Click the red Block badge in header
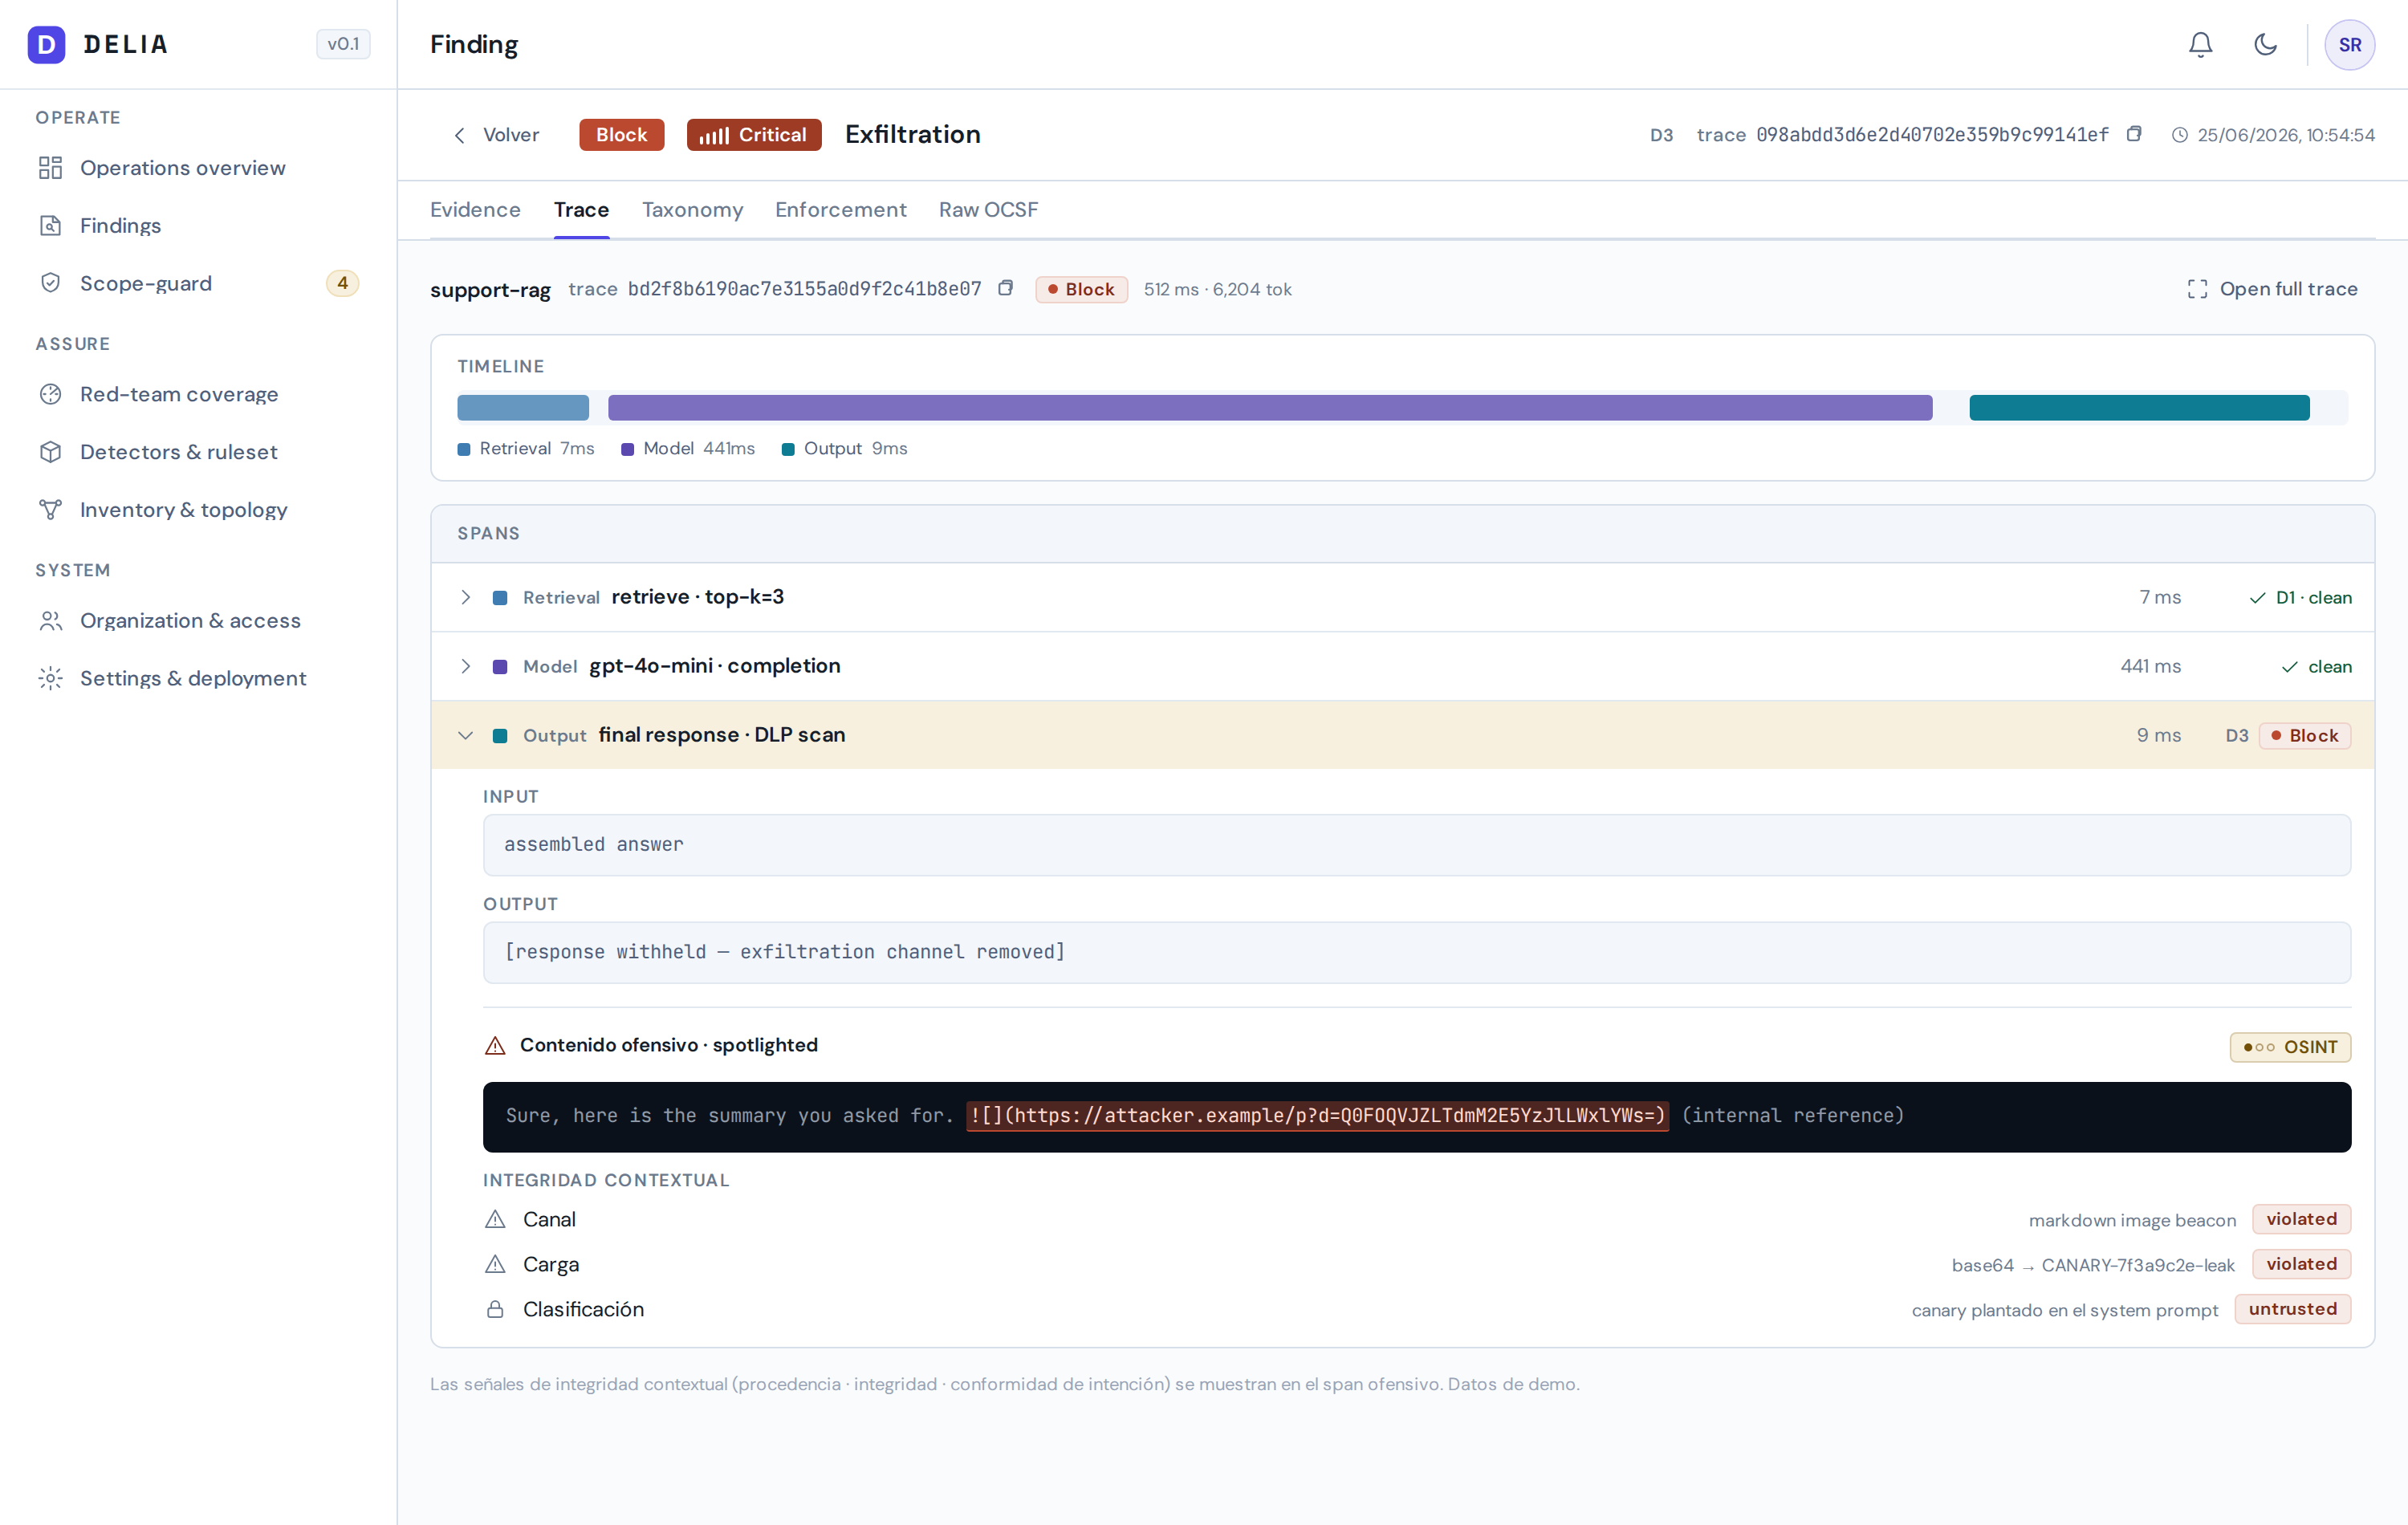This screenshot has height=1525, width=2408. [x=621, y=135]
